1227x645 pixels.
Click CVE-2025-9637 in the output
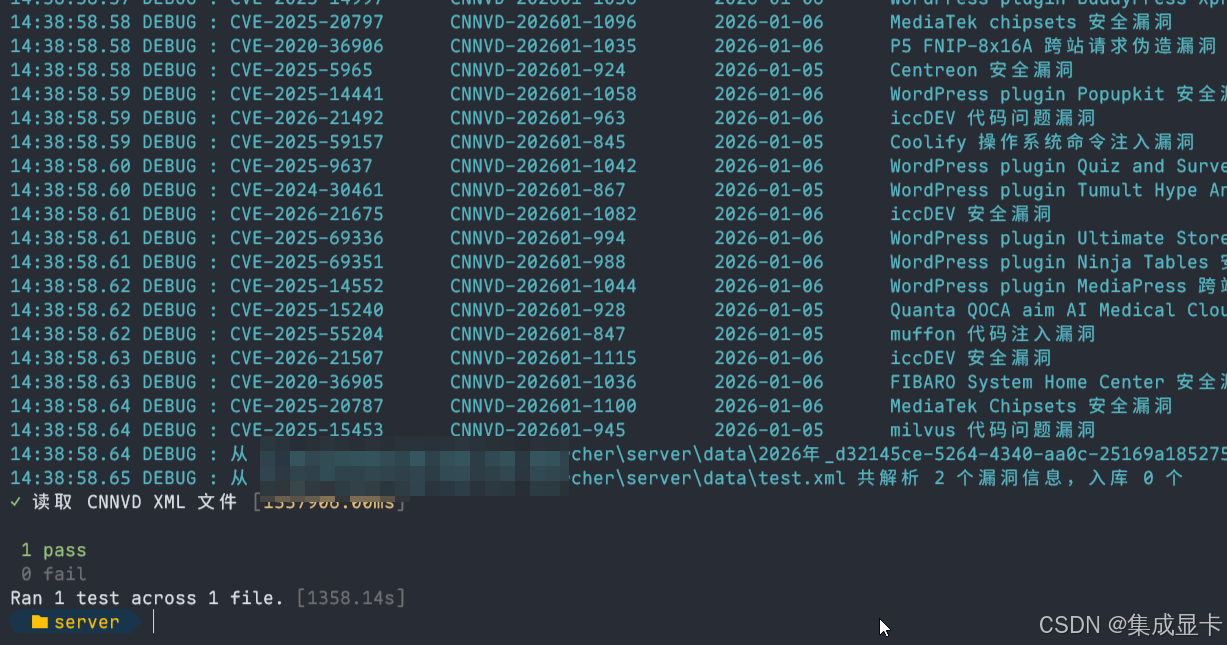(x=301, y=166)
